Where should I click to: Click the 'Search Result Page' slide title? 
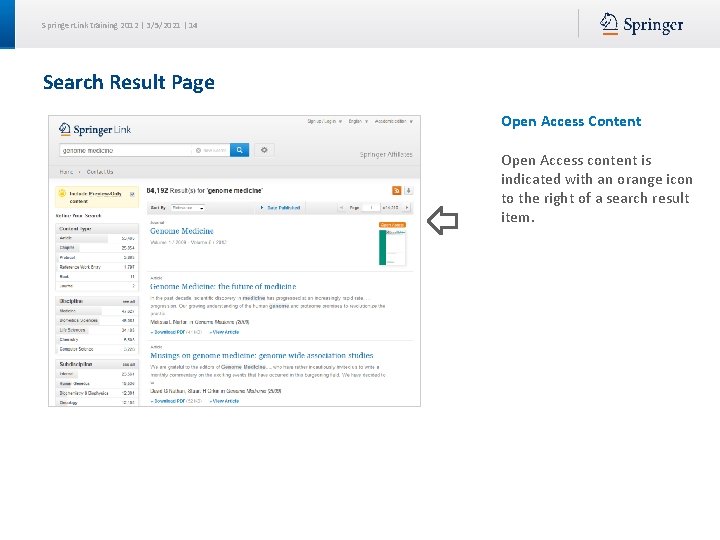point(129,83)
